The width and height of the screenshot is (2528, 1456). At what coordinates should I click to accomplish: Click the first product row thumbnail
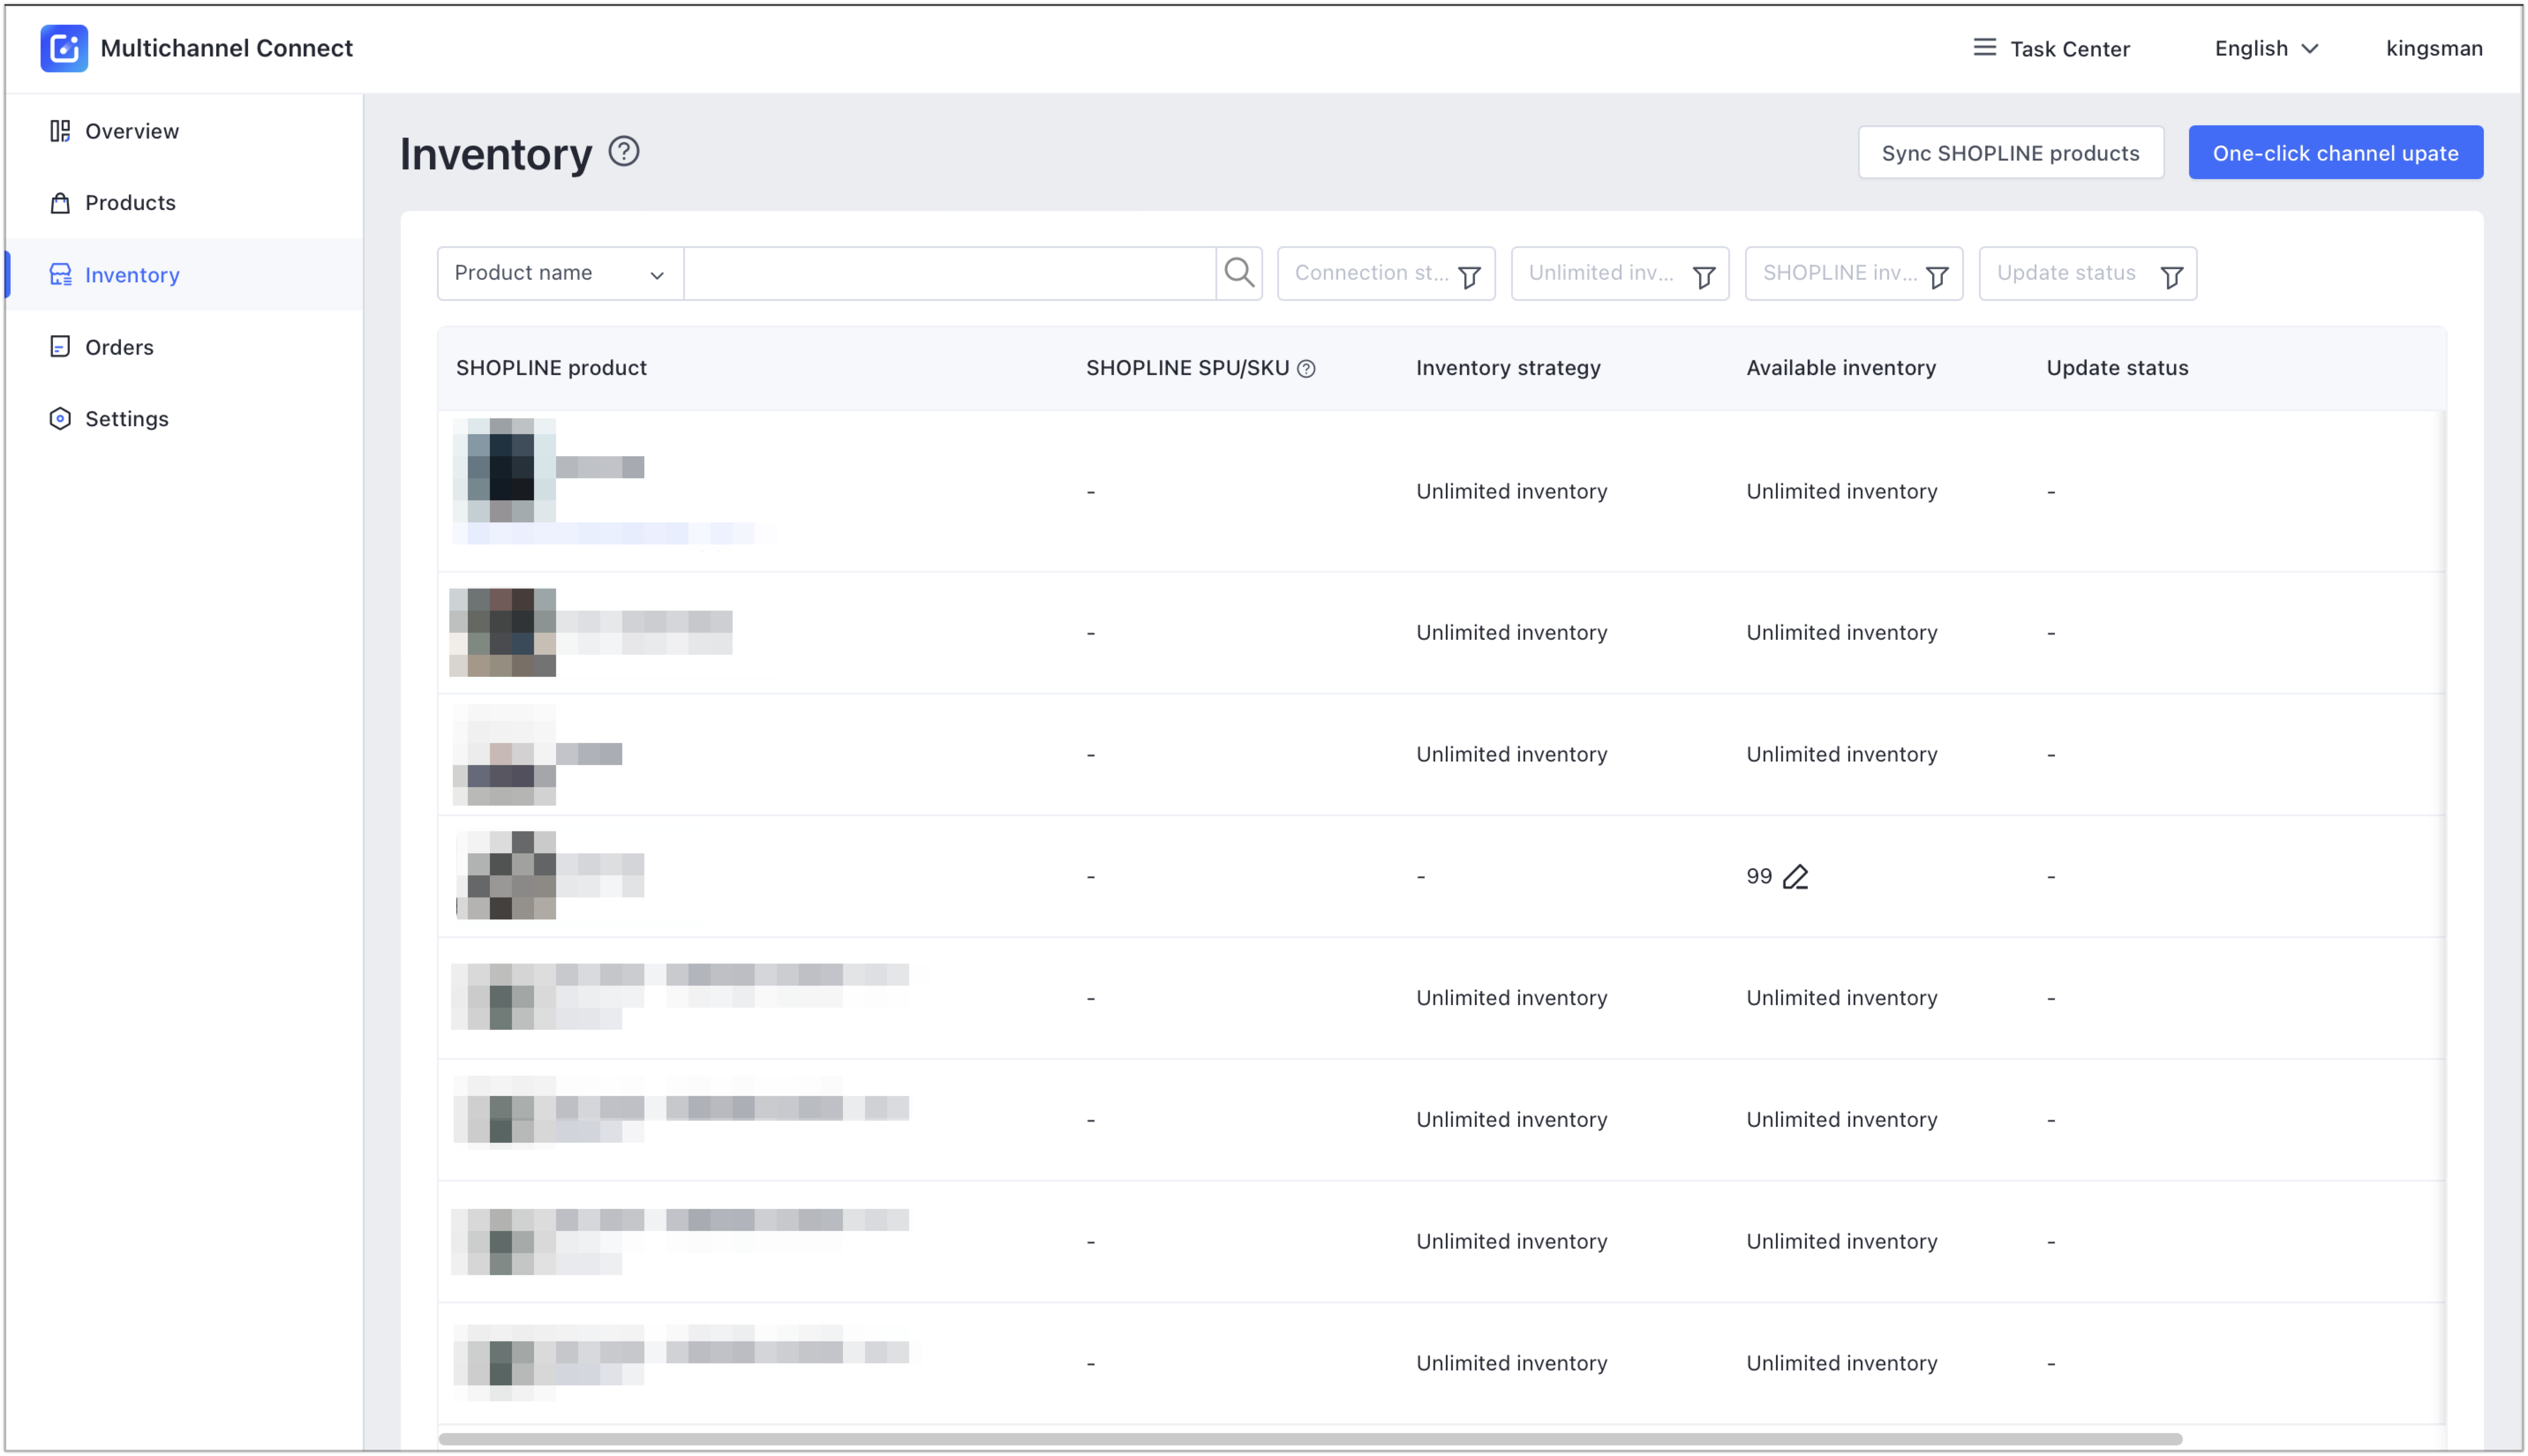coord(504,470)
